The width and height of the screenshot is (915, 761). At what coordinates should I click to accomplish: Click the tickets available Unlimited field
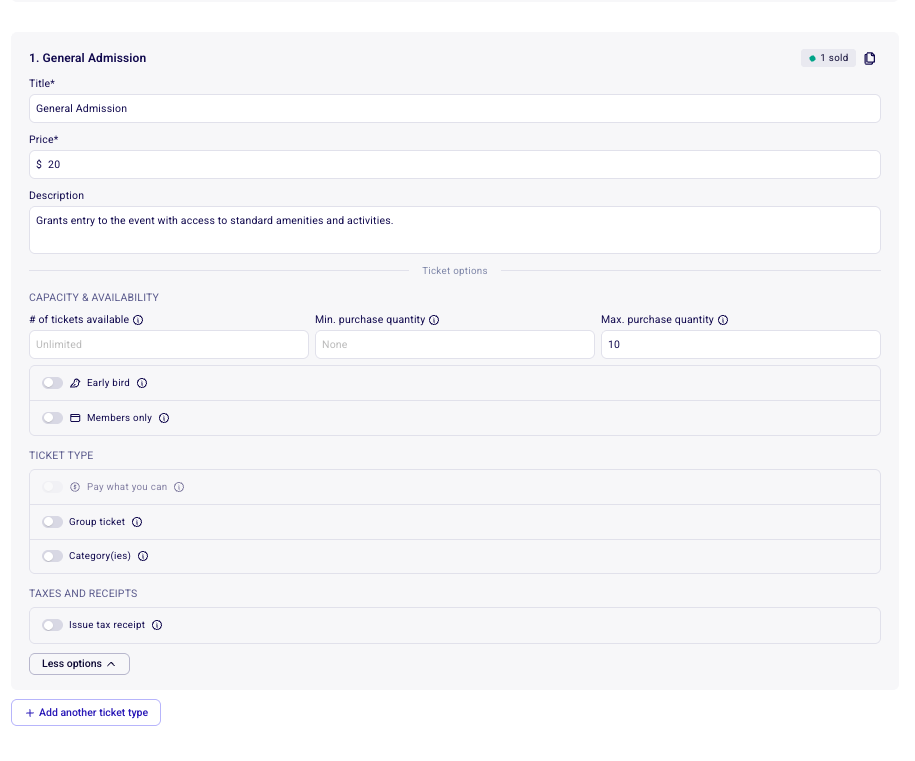coord(169,344)
